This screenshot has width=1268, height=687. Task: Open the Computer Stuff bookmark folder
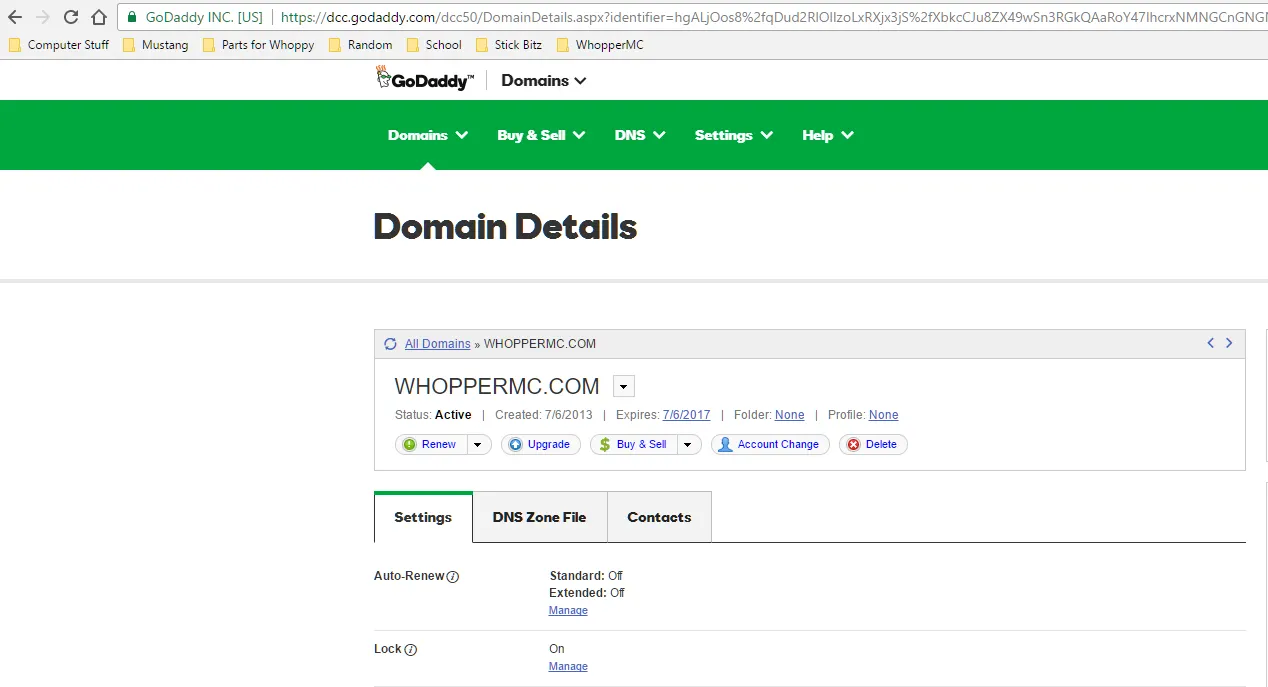59,45
